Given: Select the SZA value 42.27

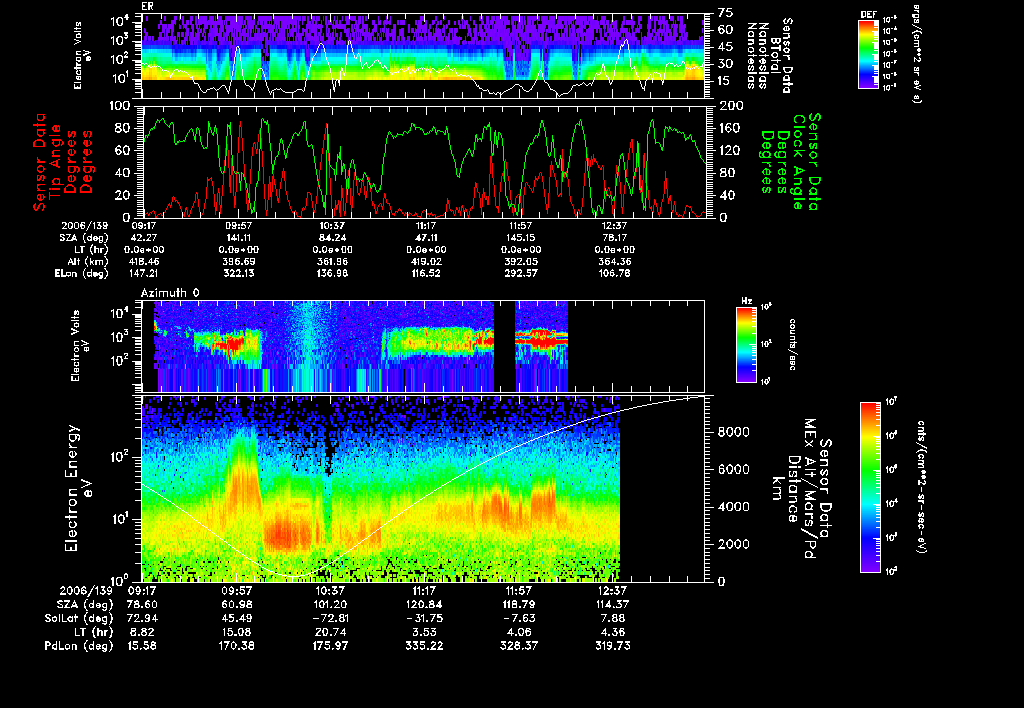Looking at the screenshot, I should 144,238.
